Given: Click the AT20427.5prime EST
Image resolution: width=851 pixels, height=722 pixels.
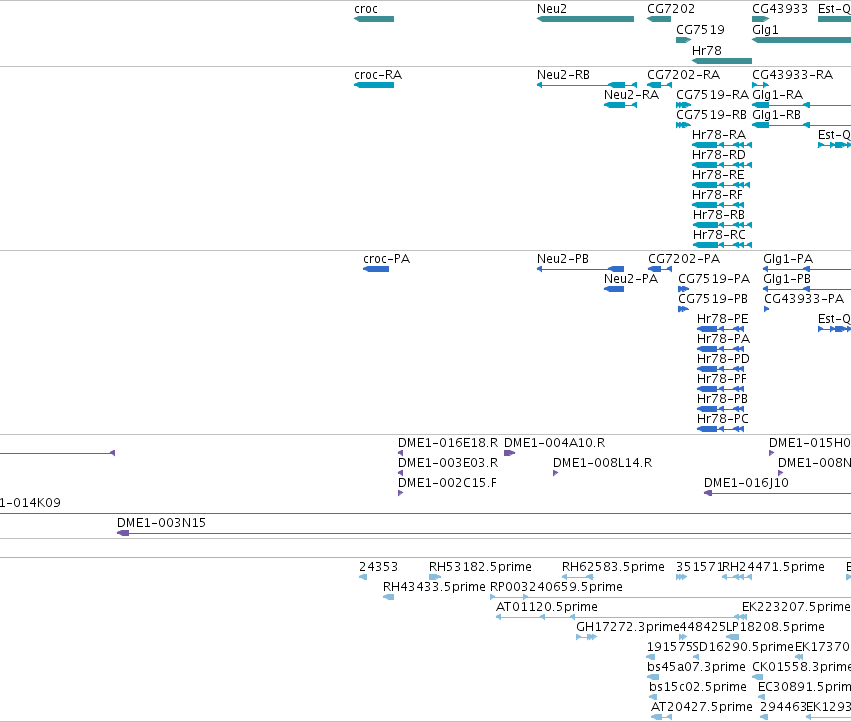Looking at the screenshot, I should 662,717.
